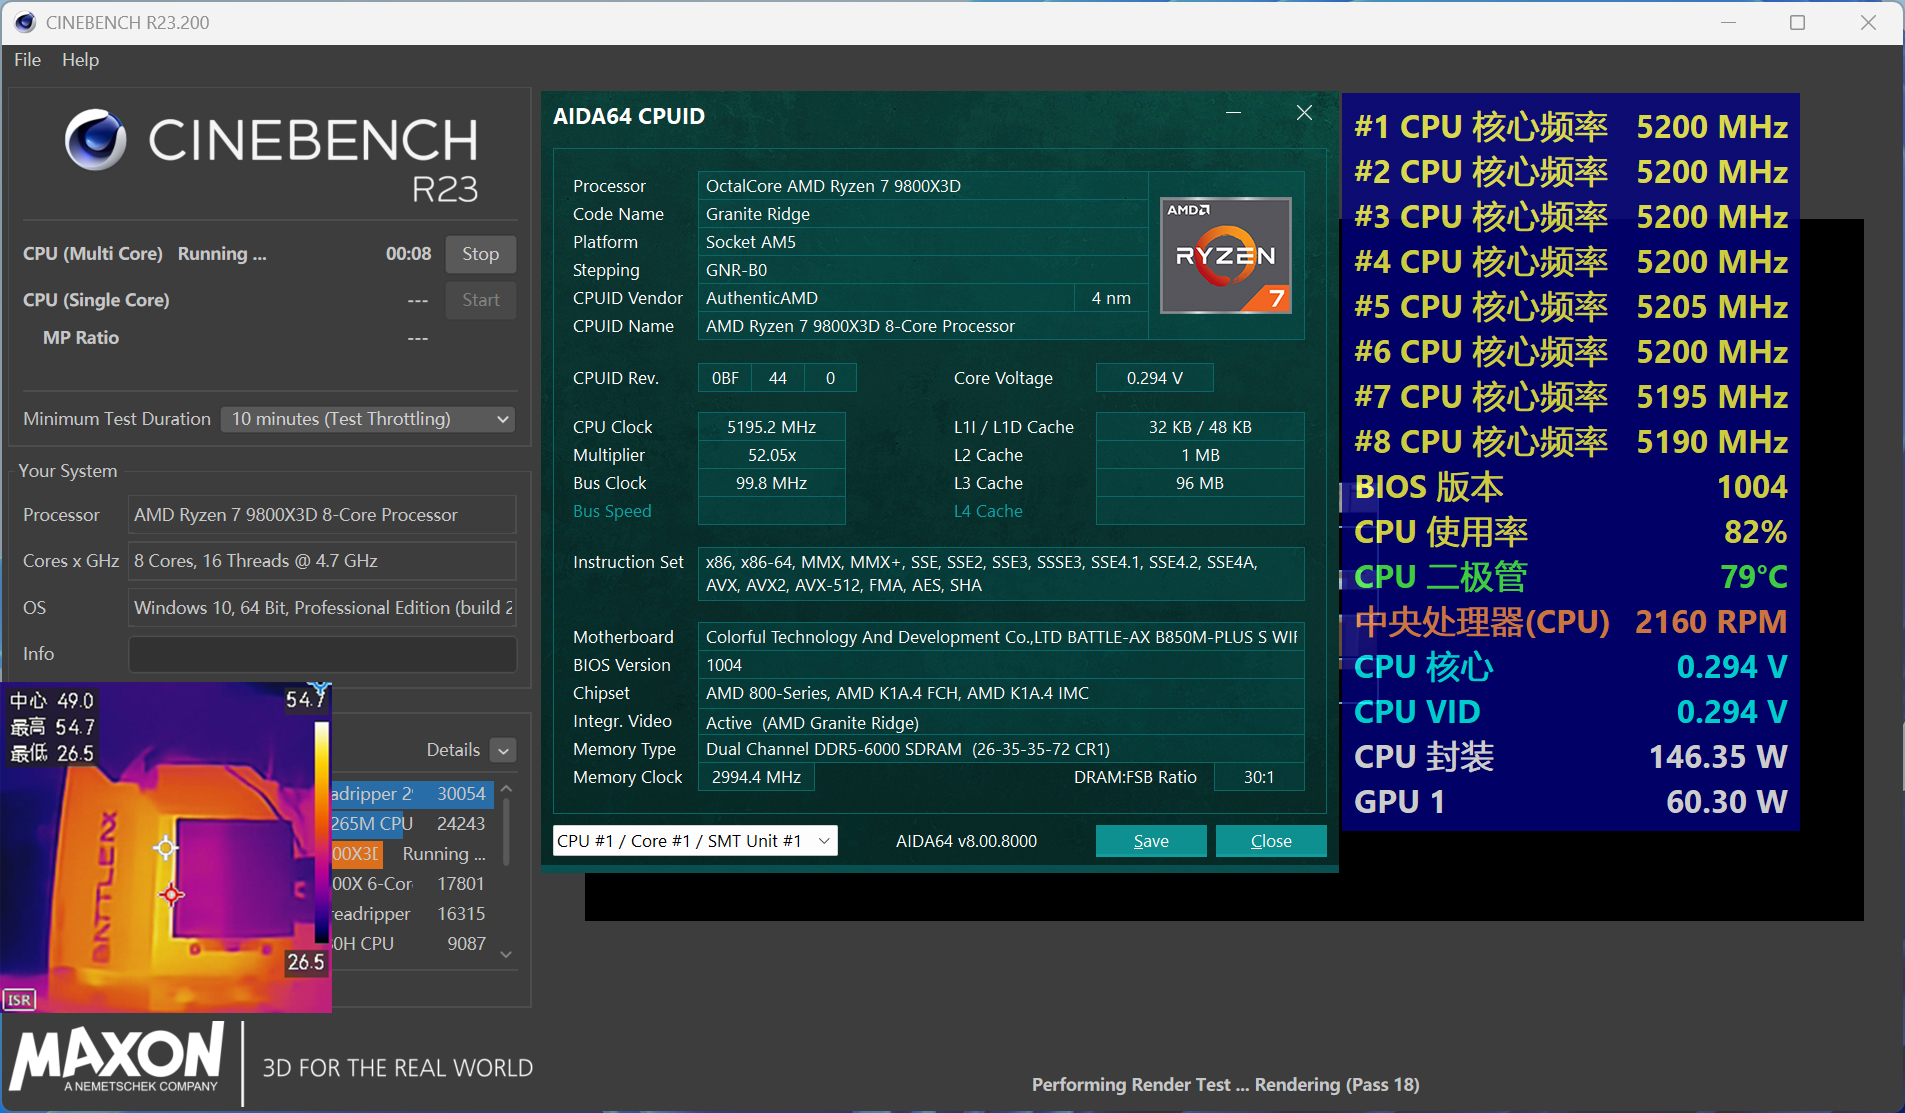Click the Info text field

pyautogui.click(x=322, y=654)
